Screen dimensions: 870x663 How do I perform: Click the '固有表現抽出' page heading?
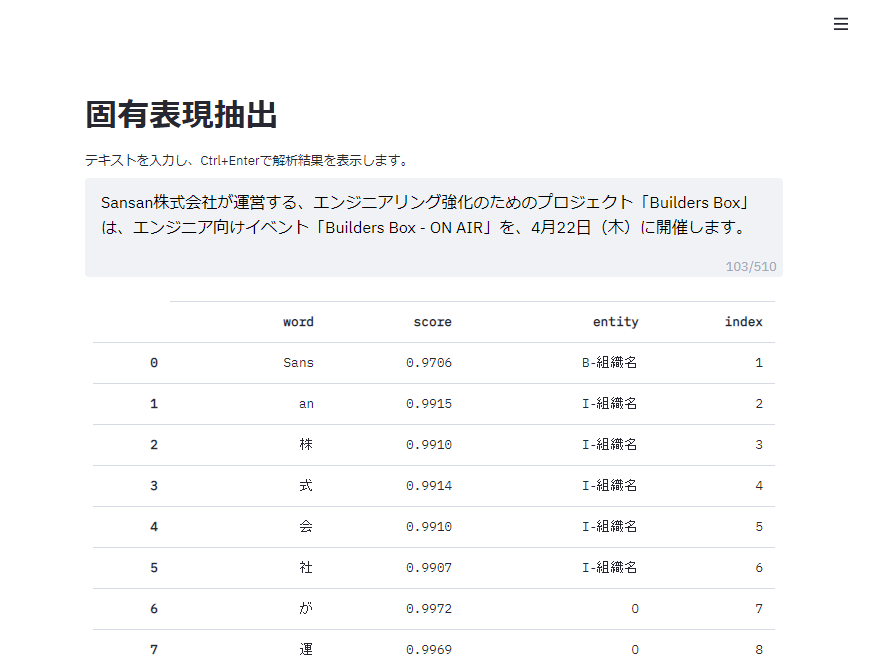(181, 115)
